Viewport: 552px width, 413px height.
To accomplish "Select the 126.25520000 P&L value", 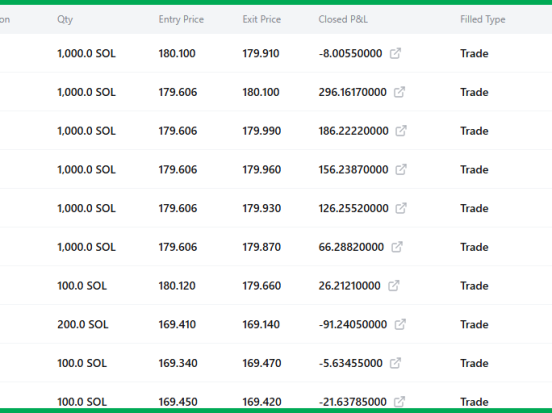I will pyautogui.click(x=353, y=208).
